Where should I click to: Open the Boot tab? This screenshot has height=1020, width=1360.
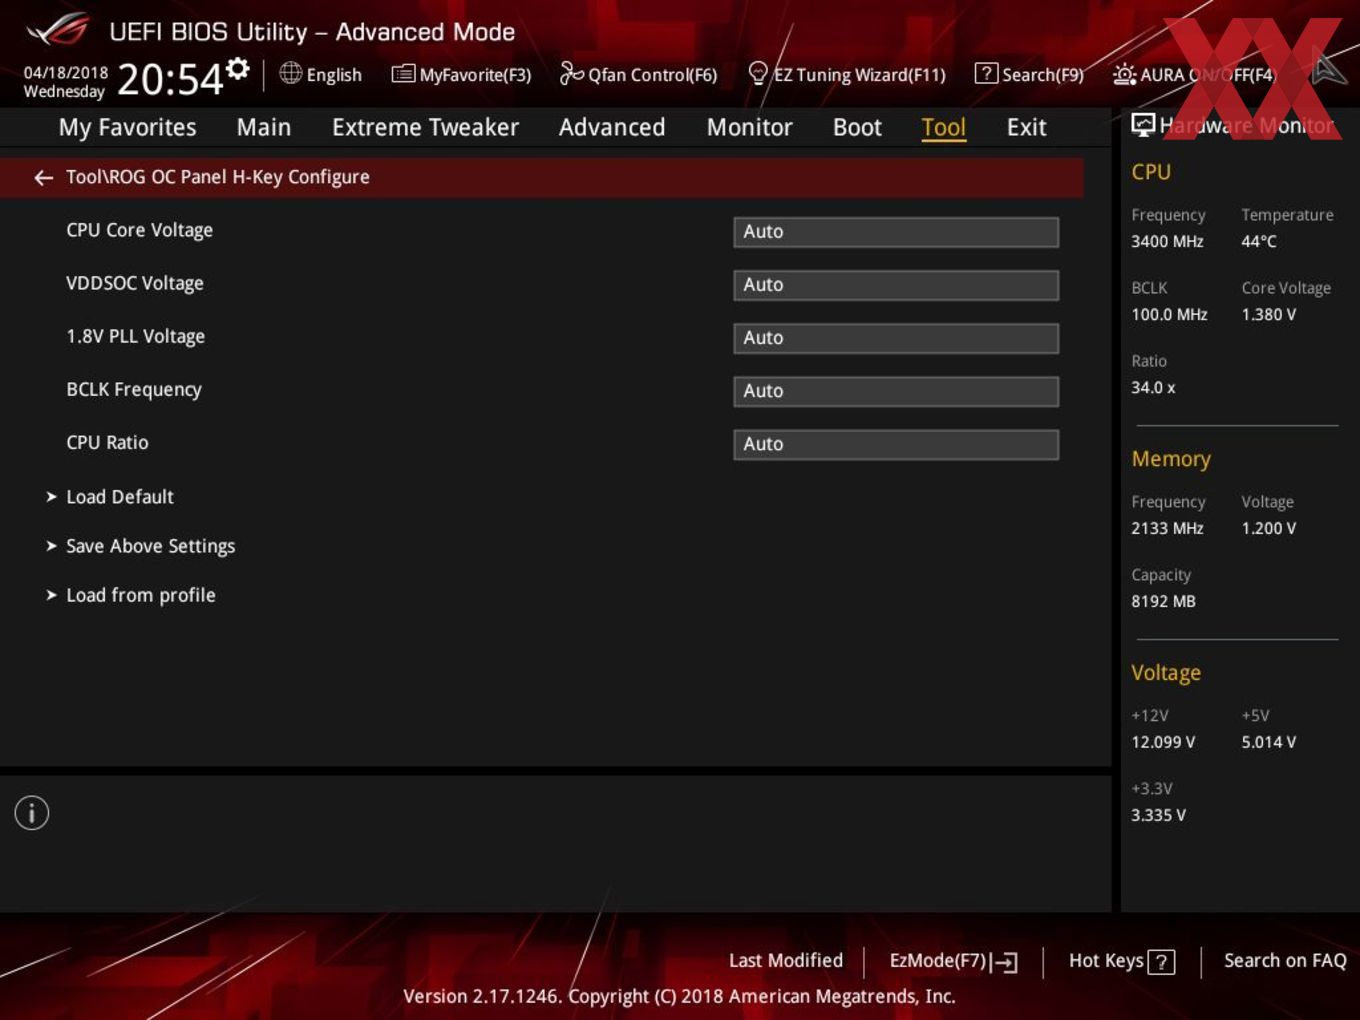tap(857, 127)
